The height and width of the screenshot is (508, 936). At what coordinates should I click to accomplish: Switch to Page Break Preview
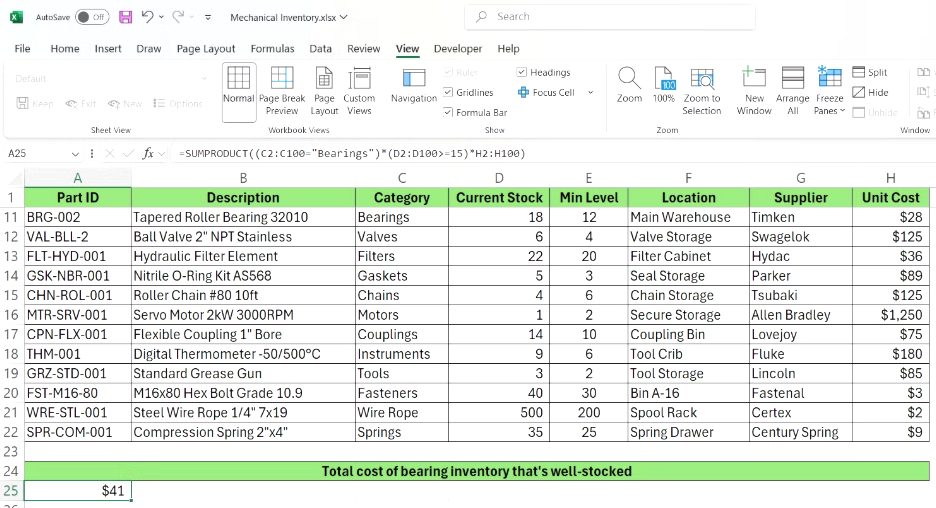pos(282,92)
